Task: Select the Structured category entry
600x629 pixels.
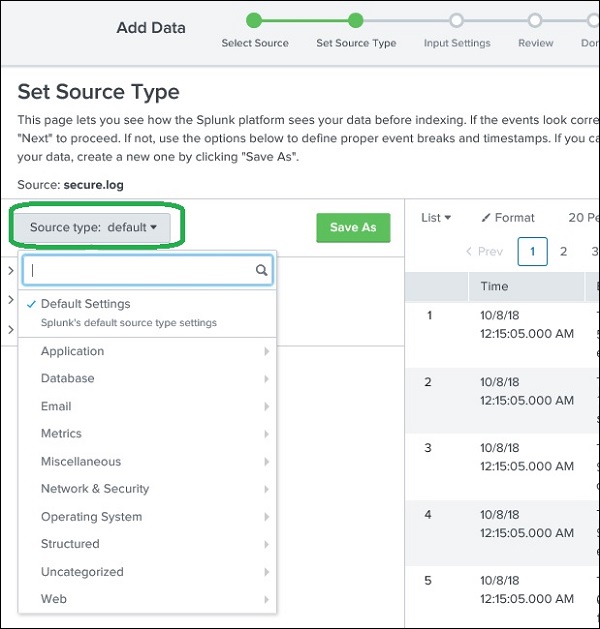Action: tap(70, 544)
